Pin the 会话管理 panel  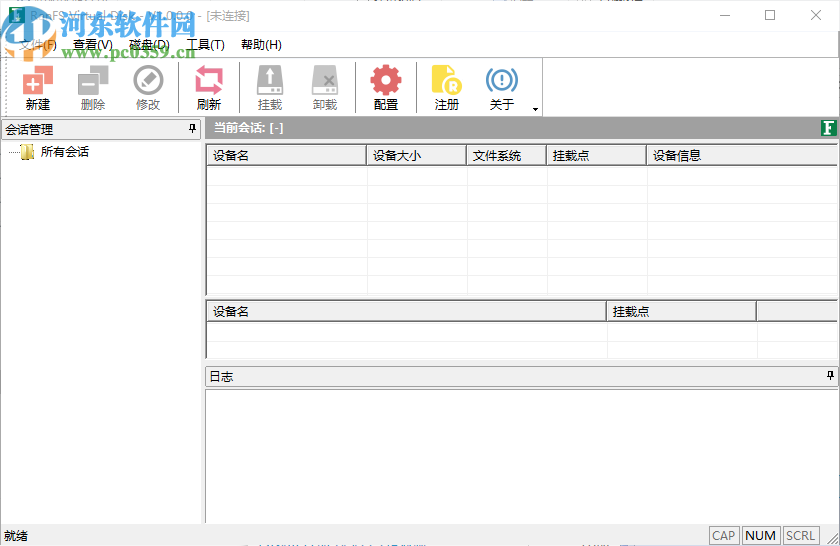(x=192, y=129)
